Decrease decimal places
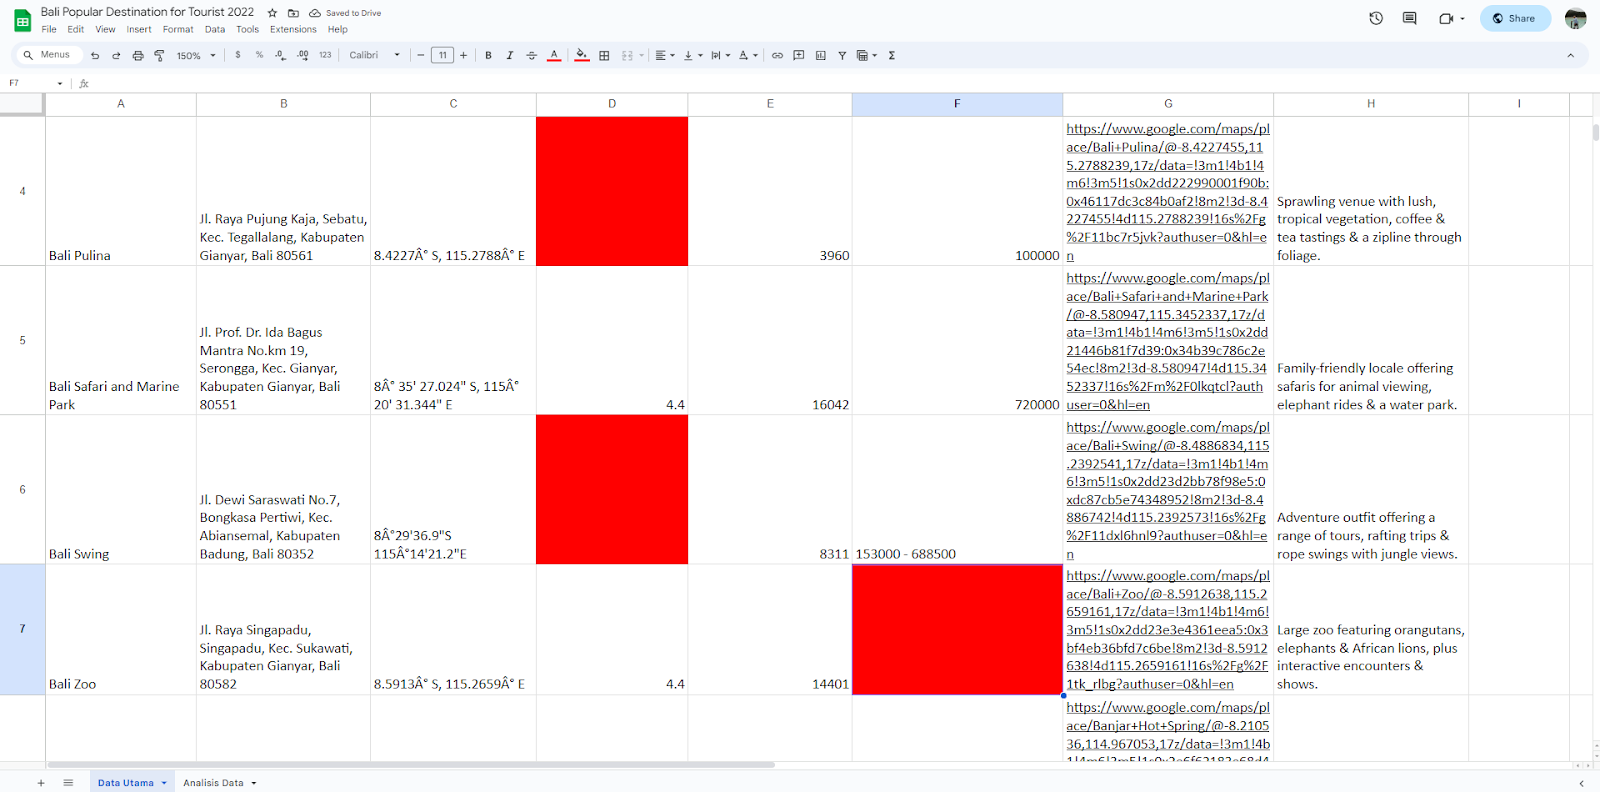Viewport: 1600px width, 792px height. tap(281, 55)
